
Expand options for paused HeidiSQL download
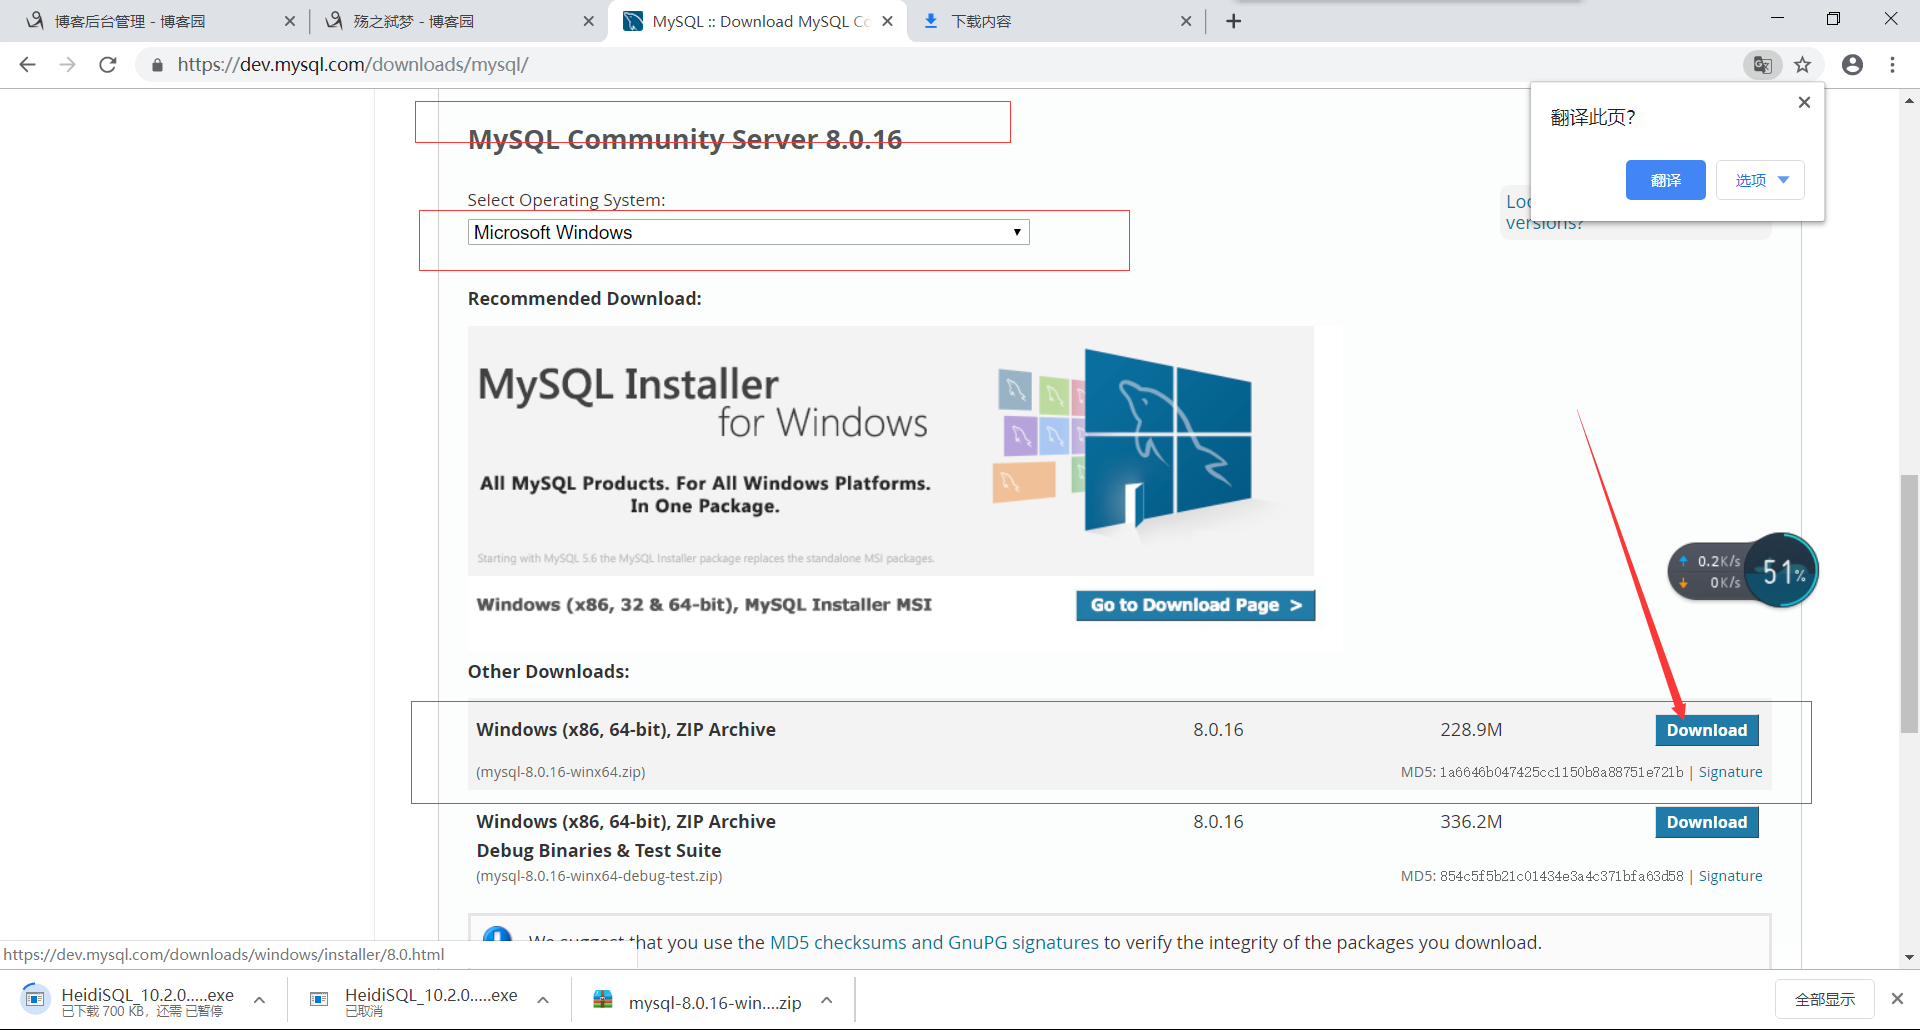tap(259, 1000)
